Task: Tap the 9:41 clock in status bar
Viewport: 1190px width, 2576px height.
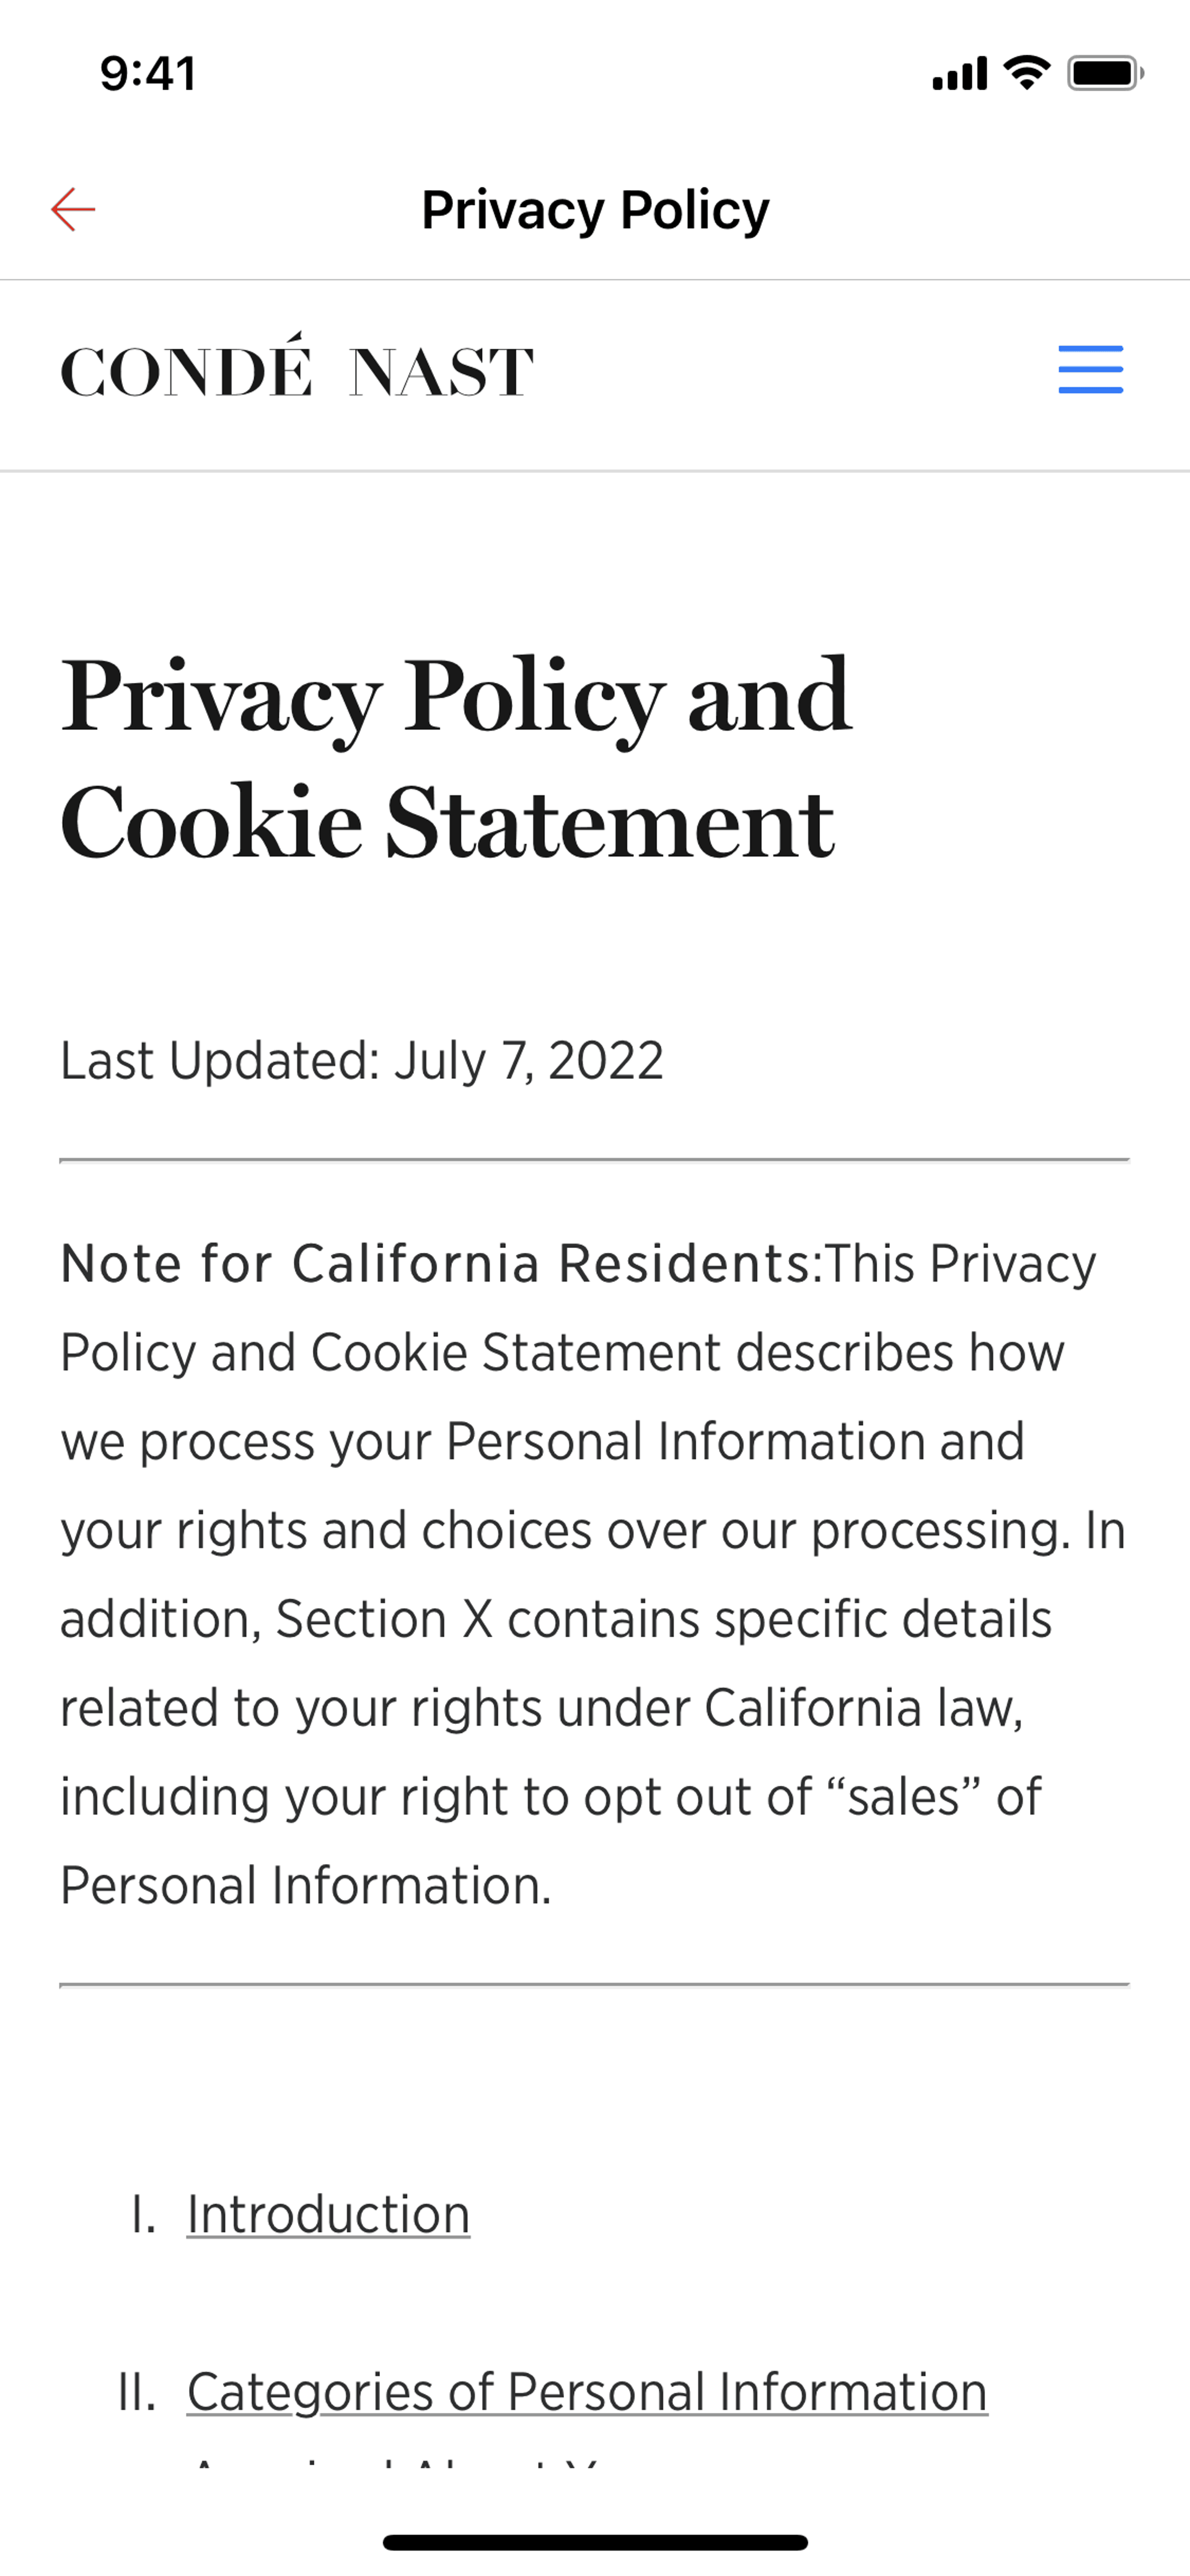Action: coord(148,73)
